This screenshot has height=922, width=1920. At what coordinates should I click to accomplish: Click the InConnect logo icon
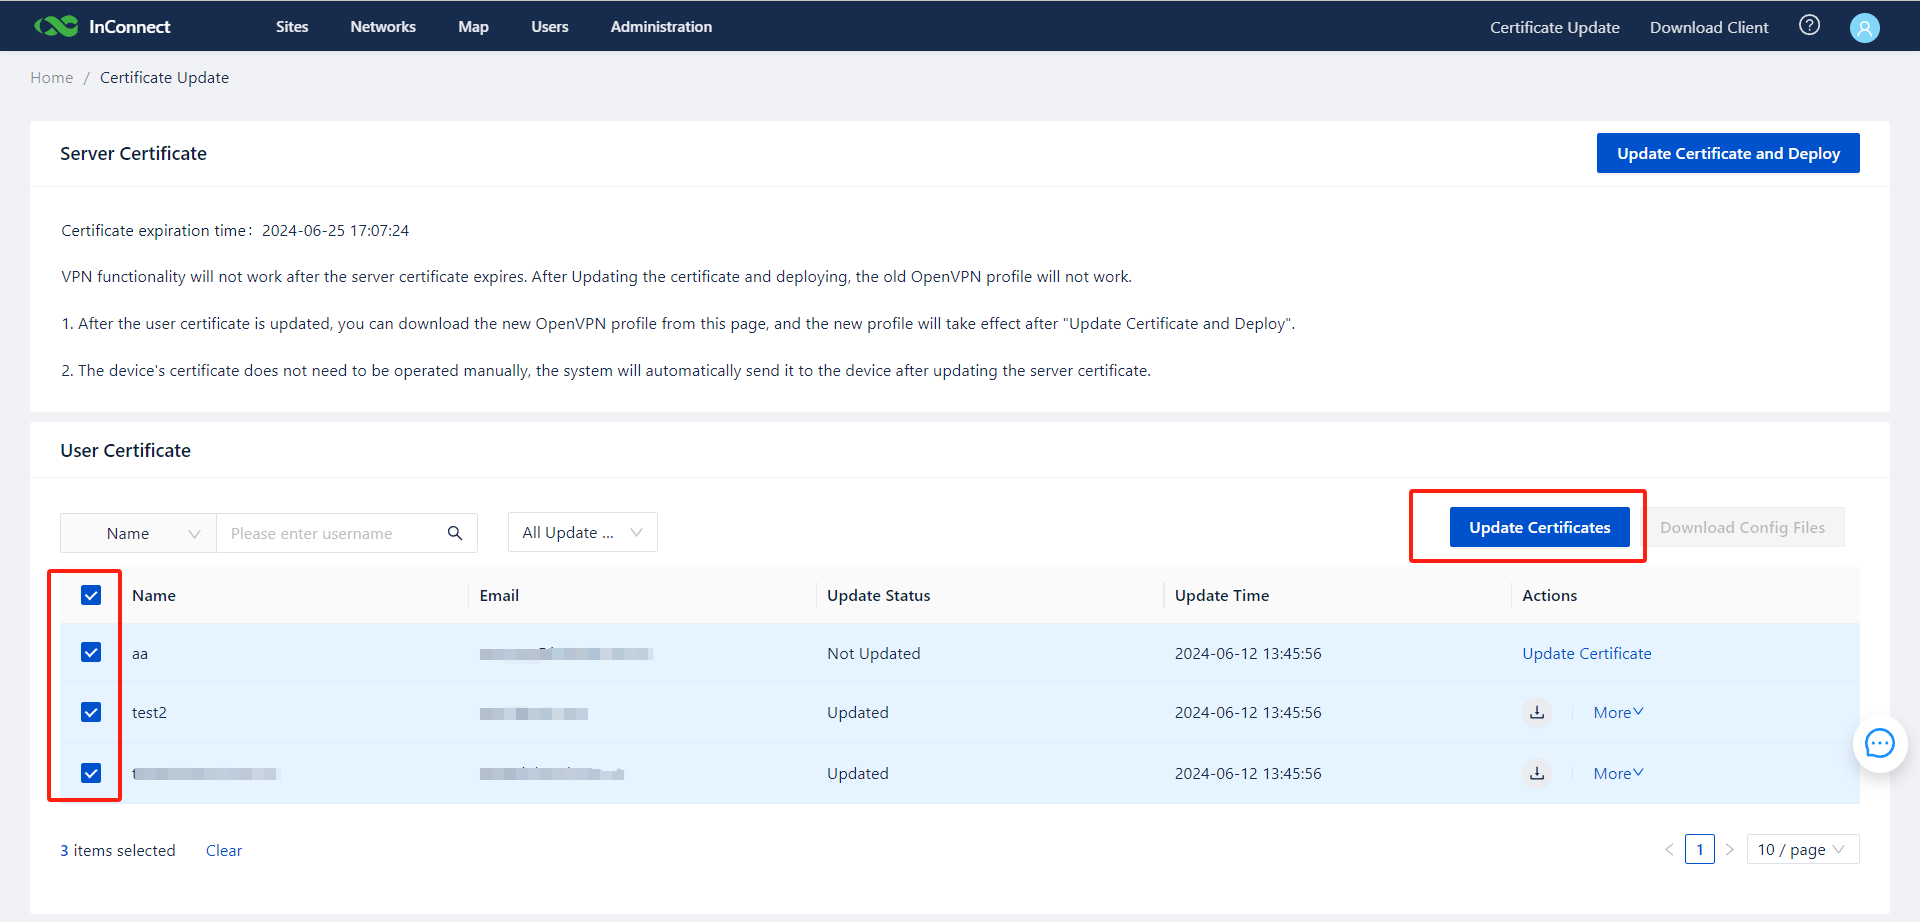(x=56, y=27)
